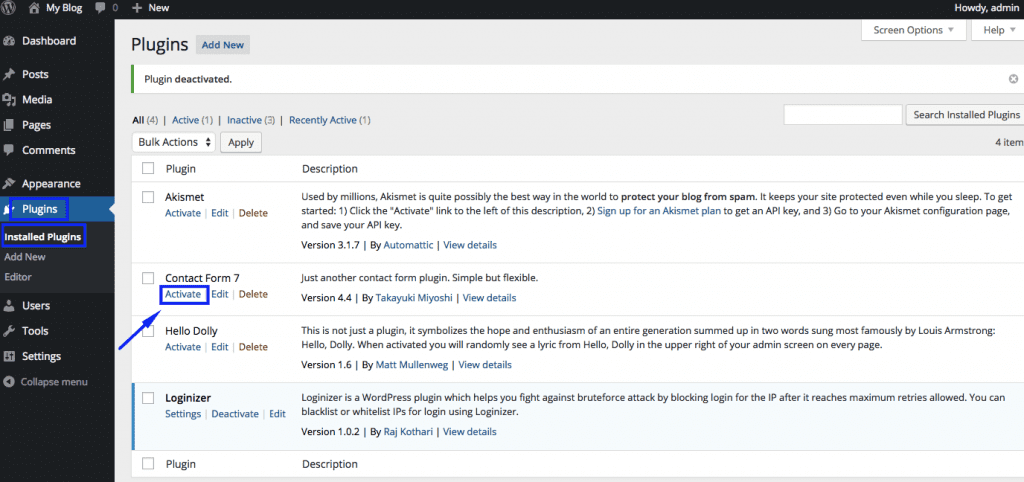Click the My Blog site name
This screenshot has height=482, width=1024.
[x=66, y=8]
